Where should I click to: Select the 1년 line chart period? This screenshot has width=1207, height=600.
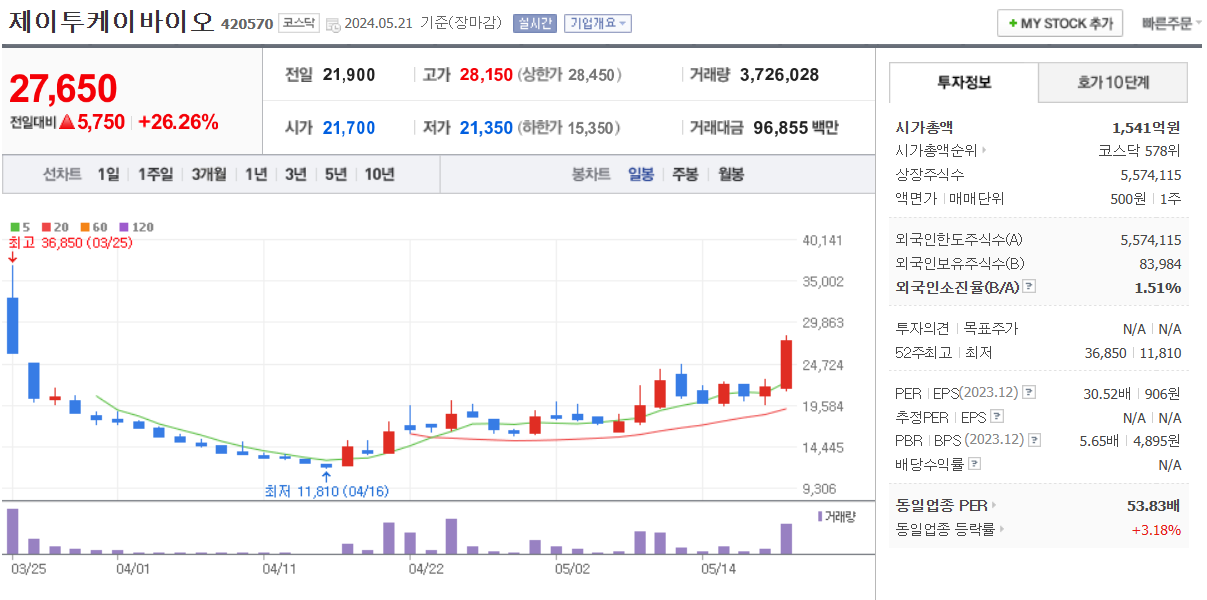click(x=256, y=174)
